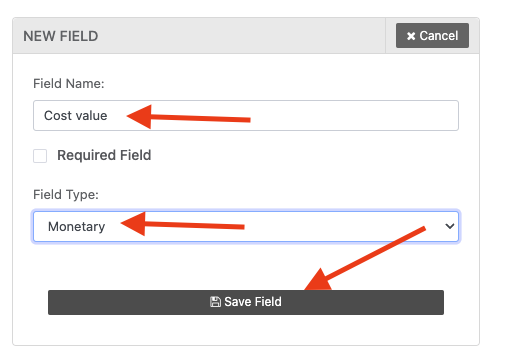The height and width of the screenshot is (363, 518).
Task: Save the field with the Save Field button
Action: tap(246, 302)
